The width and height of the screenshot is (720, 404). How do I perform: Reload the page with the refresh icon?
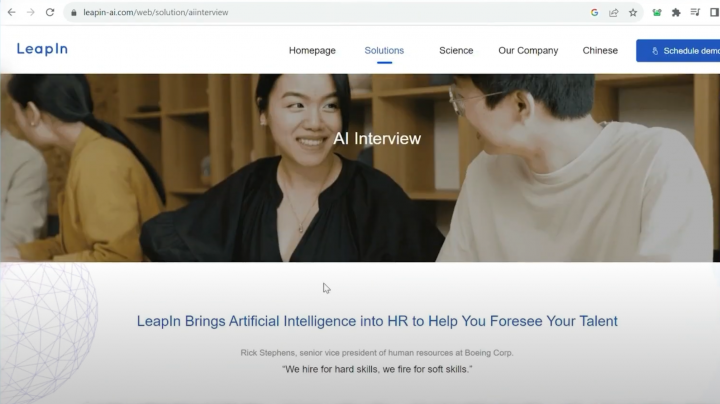pyautogui.click(x=50, y=12)
